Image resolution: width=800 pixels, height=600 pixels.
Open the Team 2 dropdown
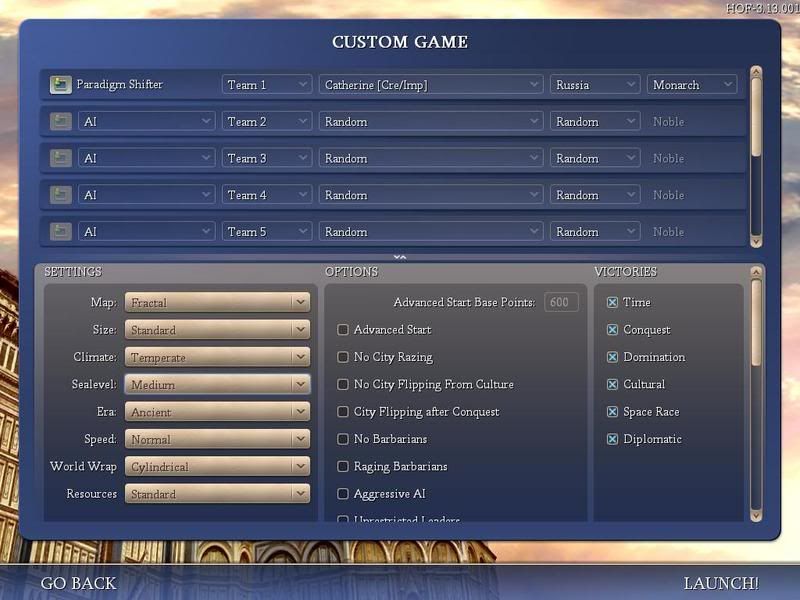[x=267, y=121]
